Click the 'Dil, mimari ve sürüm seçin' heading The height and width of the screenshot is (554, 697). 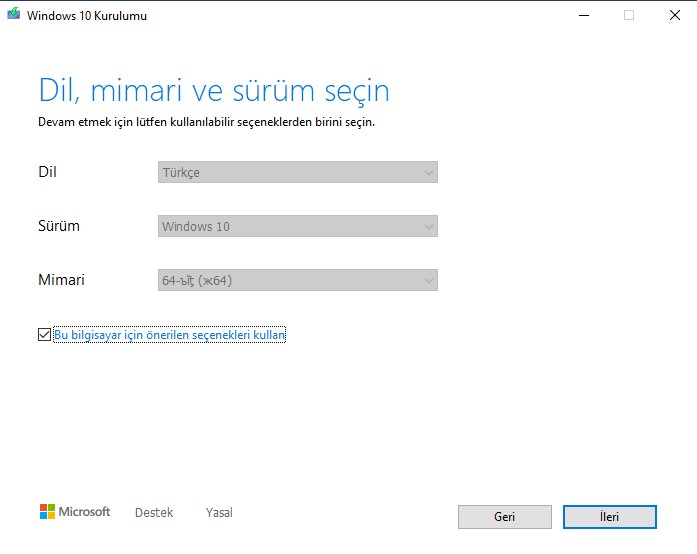(213, 90)
